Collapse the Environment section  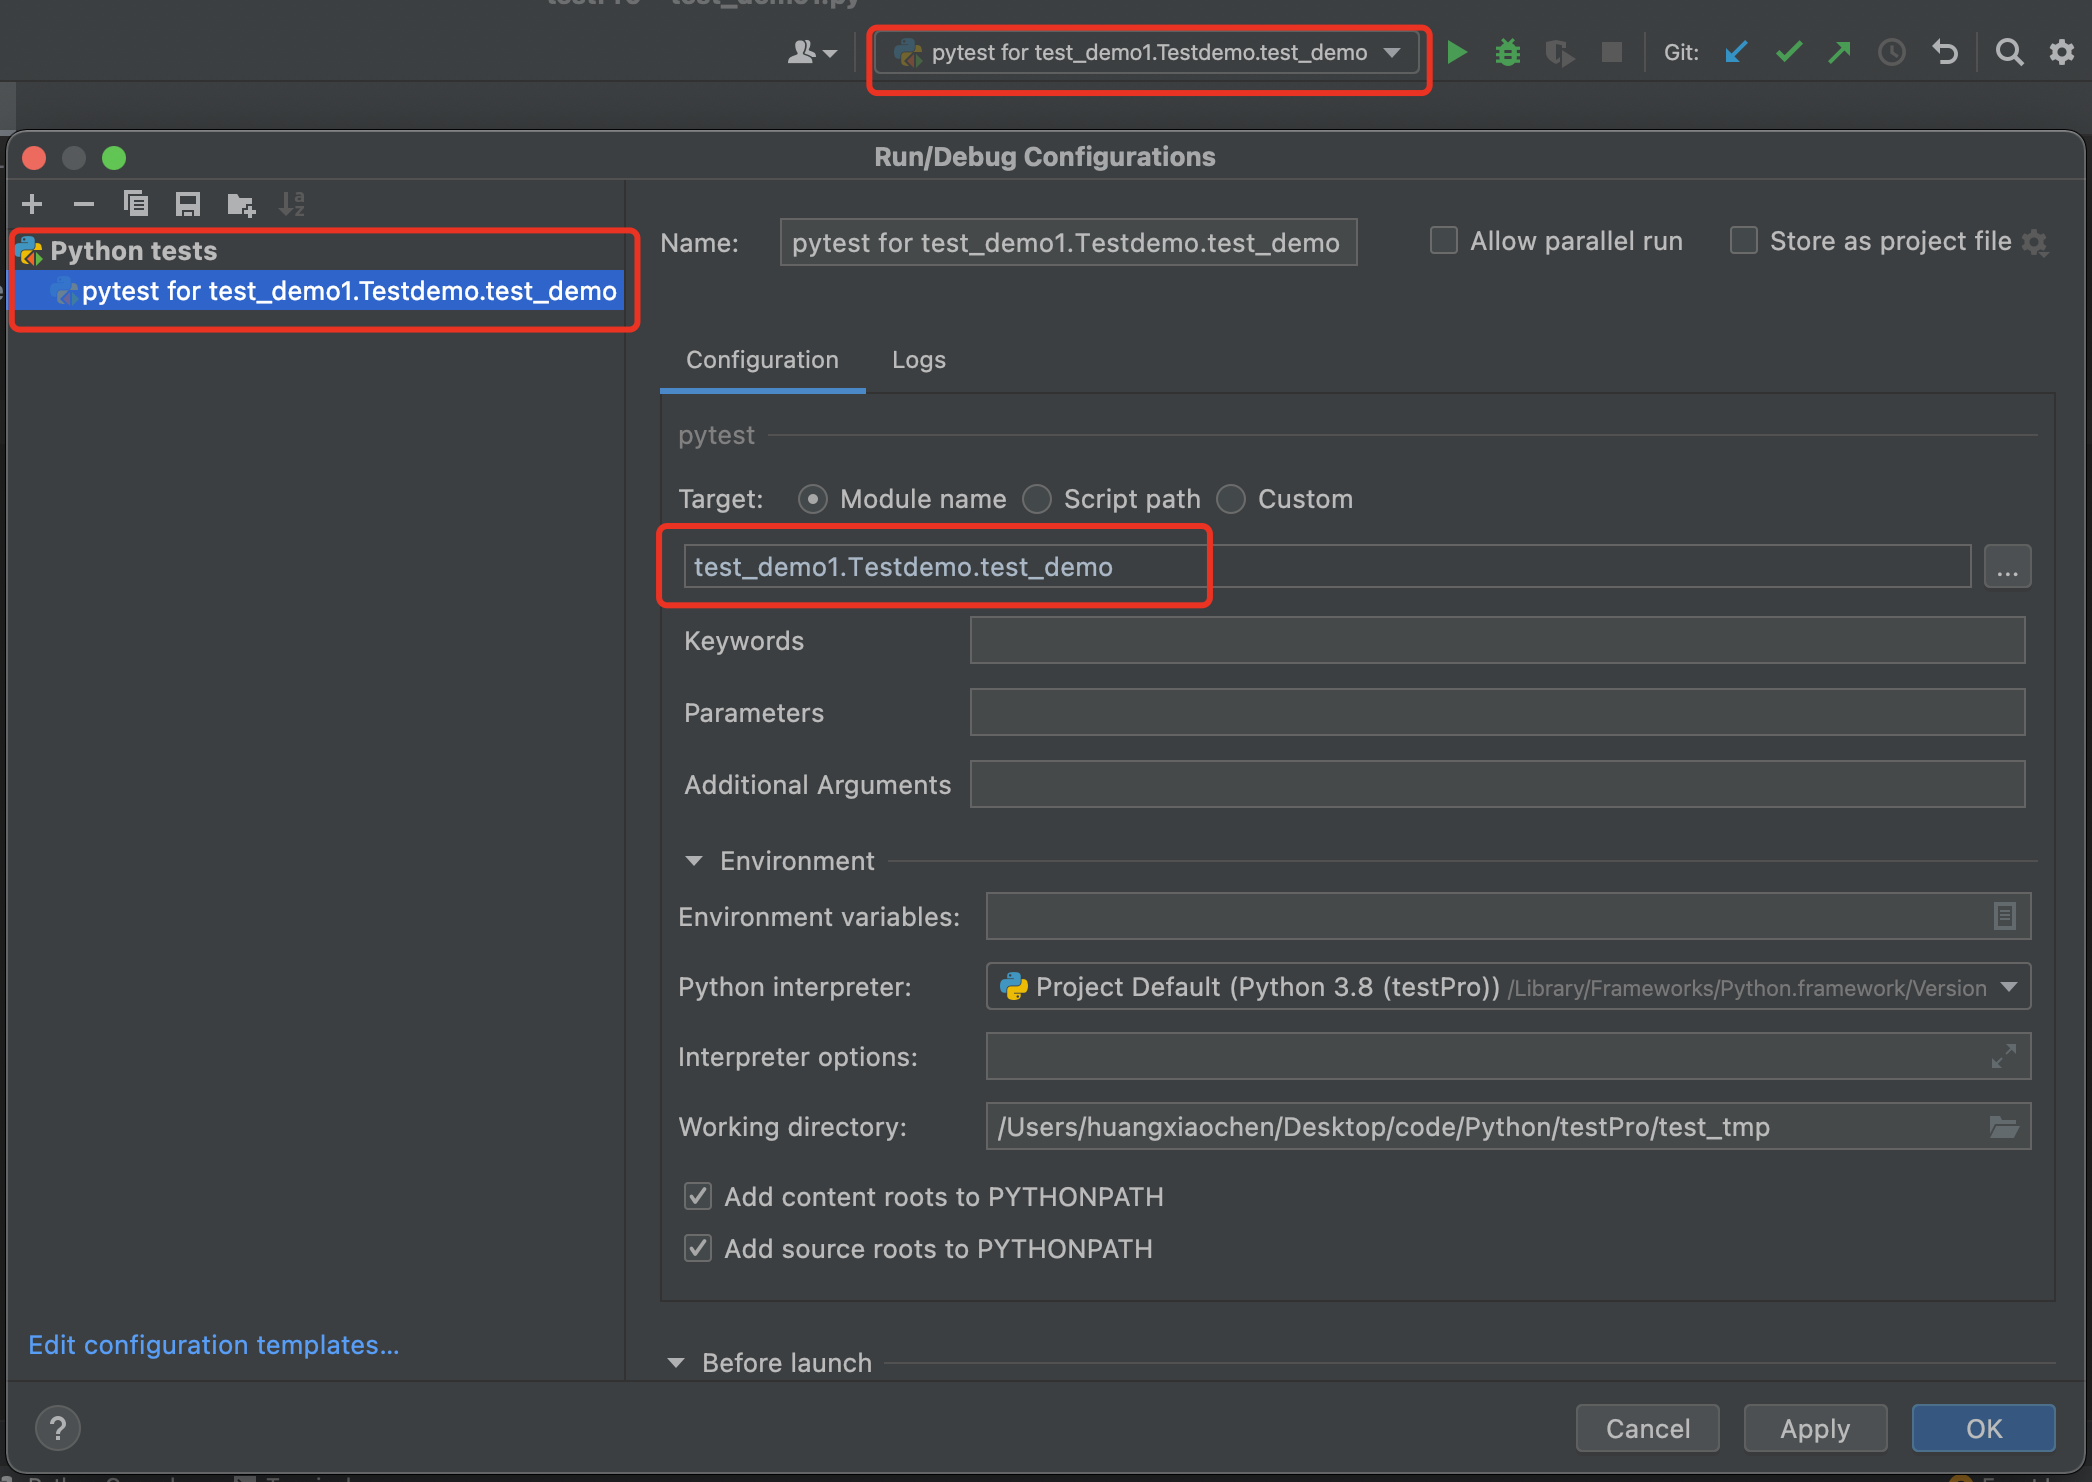click(x=694, y=861)
